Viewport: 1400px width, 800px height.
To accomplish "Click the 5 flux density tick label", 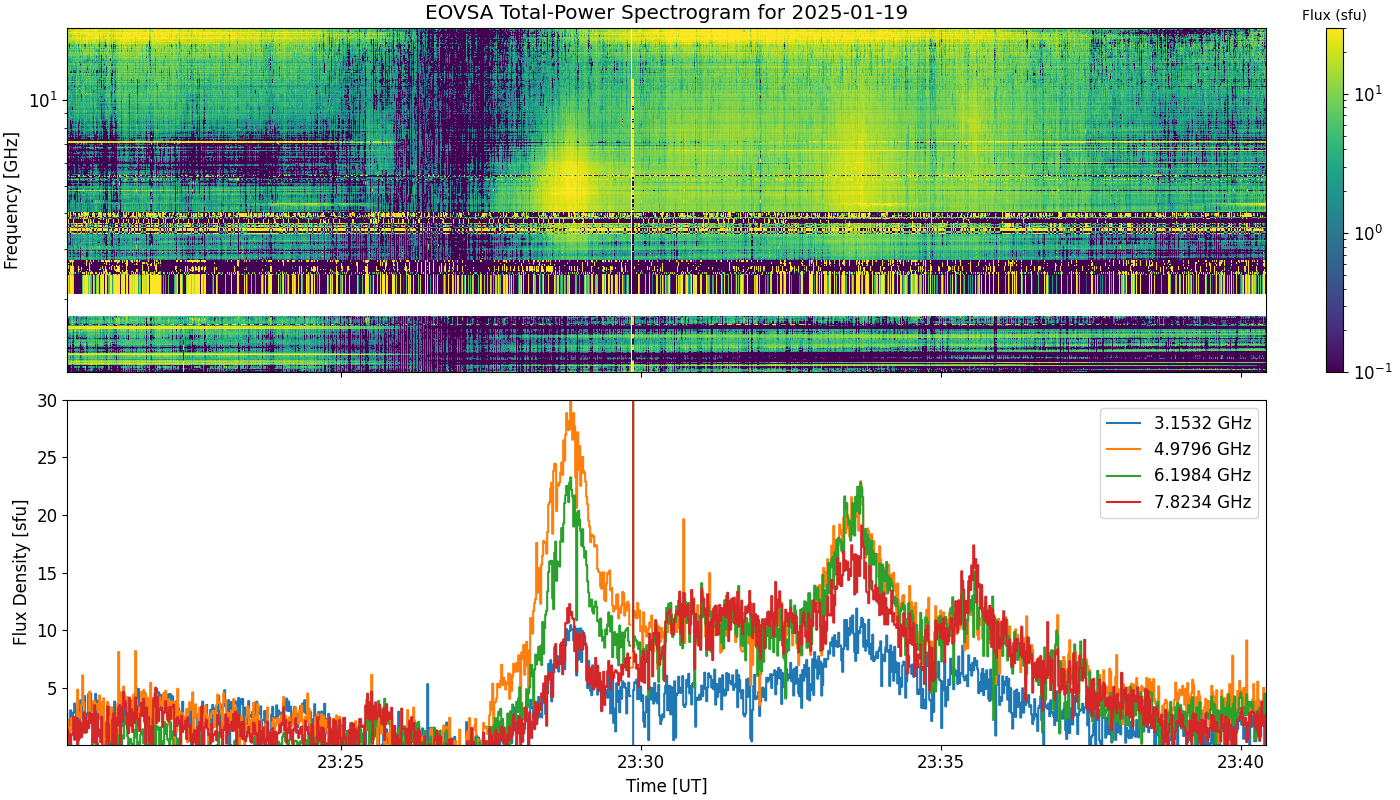I will coord(54,688).
